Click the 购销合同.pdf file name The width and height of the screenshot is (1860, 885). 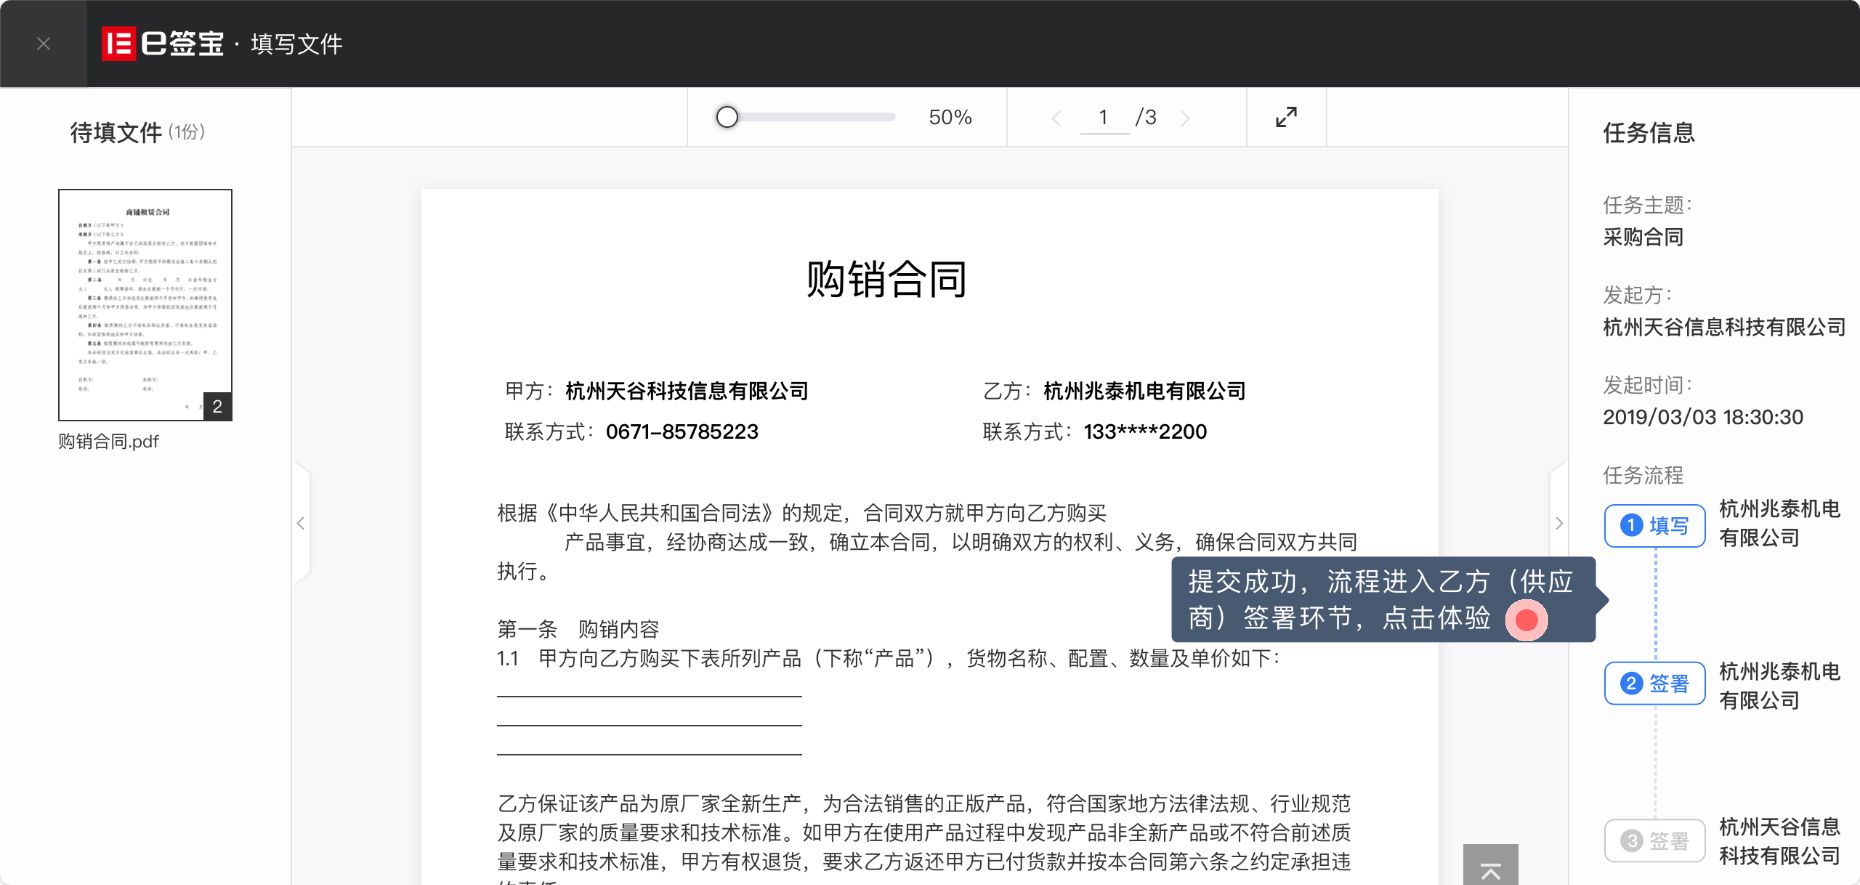click(x=109, y=442)
